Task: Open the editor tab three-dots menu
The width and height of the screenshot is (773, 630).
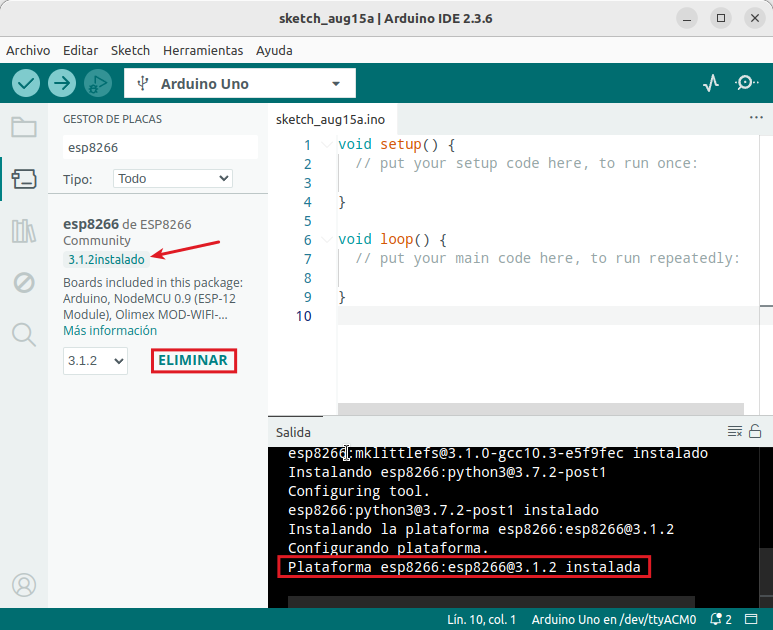Action: coord(756,117)
